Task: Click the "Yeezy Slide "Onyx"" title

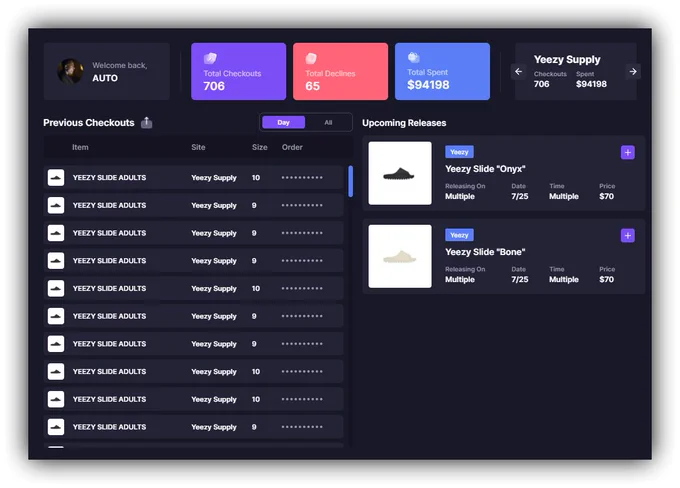Action: [x=485, y=169]
